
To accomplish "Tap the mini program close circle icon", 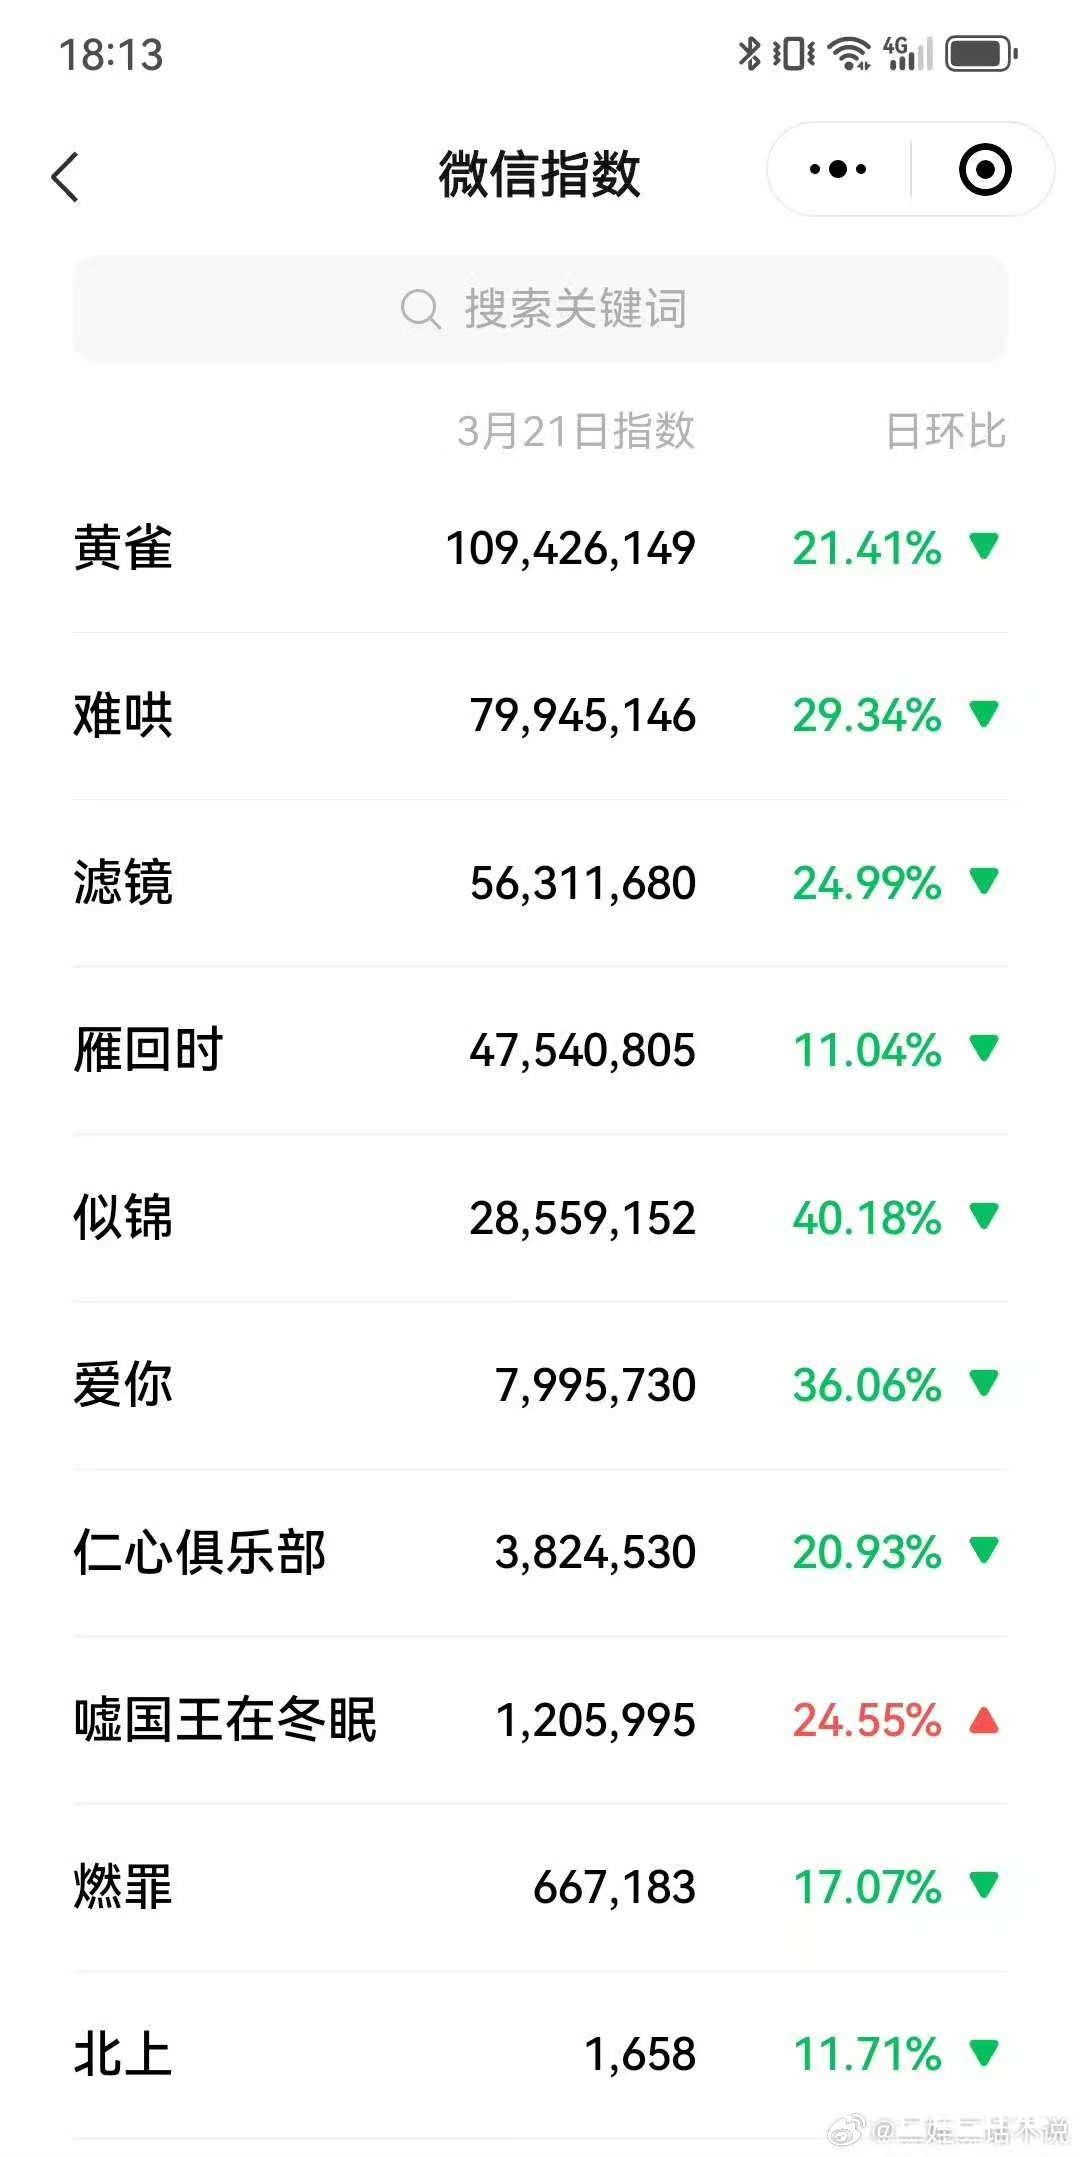I will pos(984,170).
